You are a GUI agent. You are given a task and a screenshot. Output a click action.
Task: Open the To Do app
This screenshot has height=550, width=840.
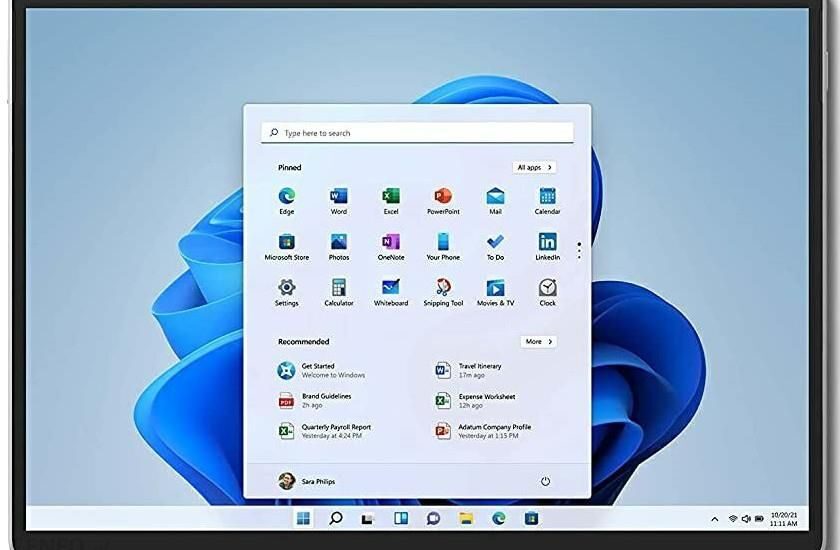pos(496,246)
